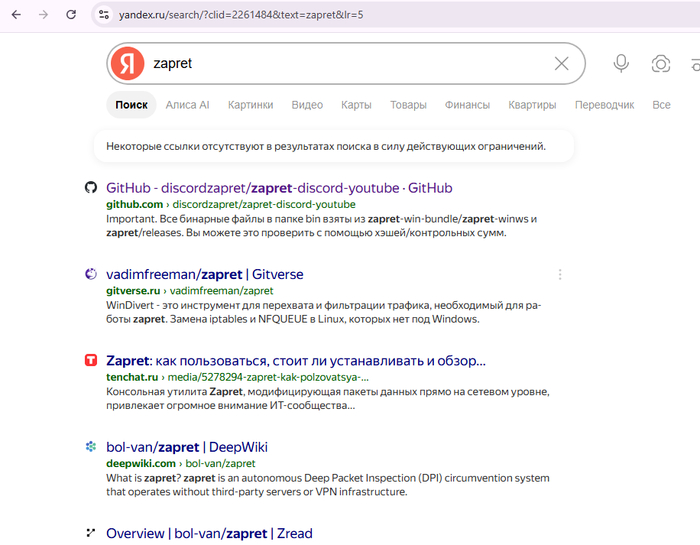Open Переводчик tab
The height and width of the screenshot is (545, 700).
(x=604, y=105)
